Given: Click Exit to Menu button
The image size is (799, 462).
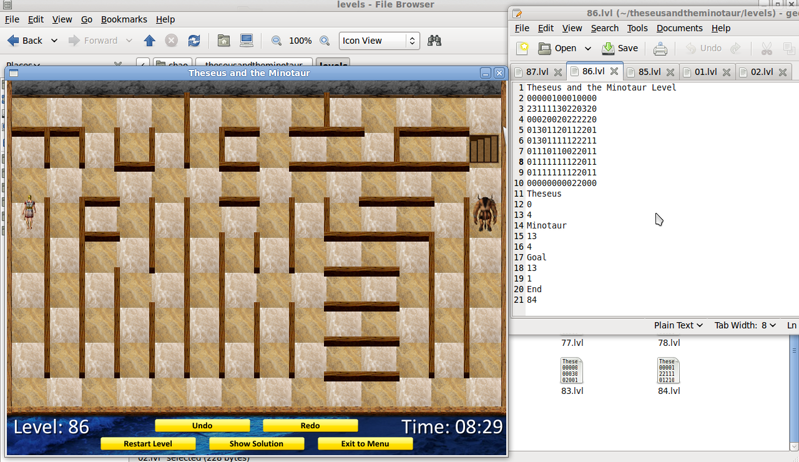Looking at the screenshot, I should (365, 444).
